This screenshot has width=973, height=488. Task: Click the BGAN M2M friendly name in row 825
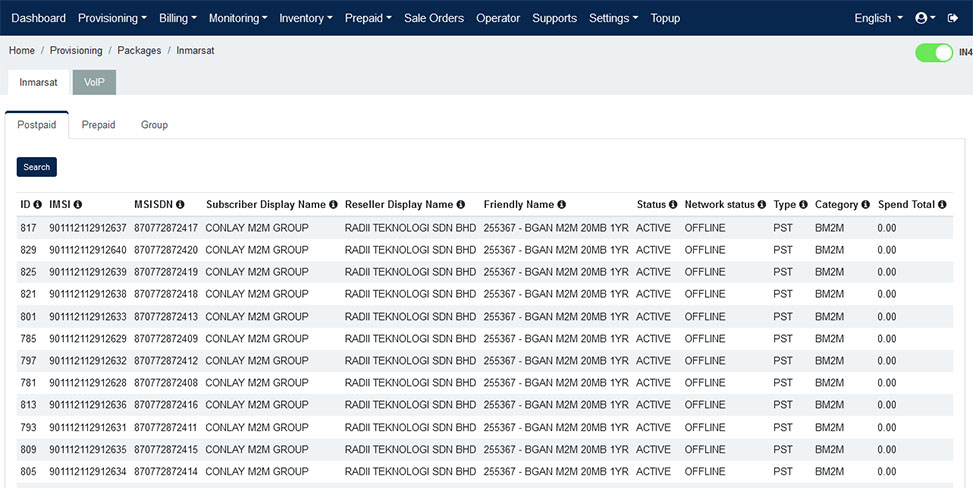556,272
